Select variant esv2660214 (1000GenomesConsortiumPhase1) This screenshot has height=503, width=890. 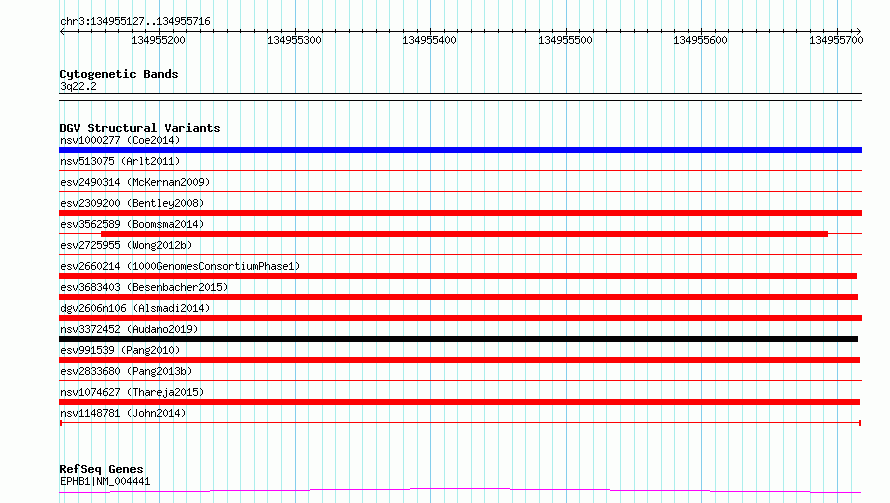[x=180, y=266]
